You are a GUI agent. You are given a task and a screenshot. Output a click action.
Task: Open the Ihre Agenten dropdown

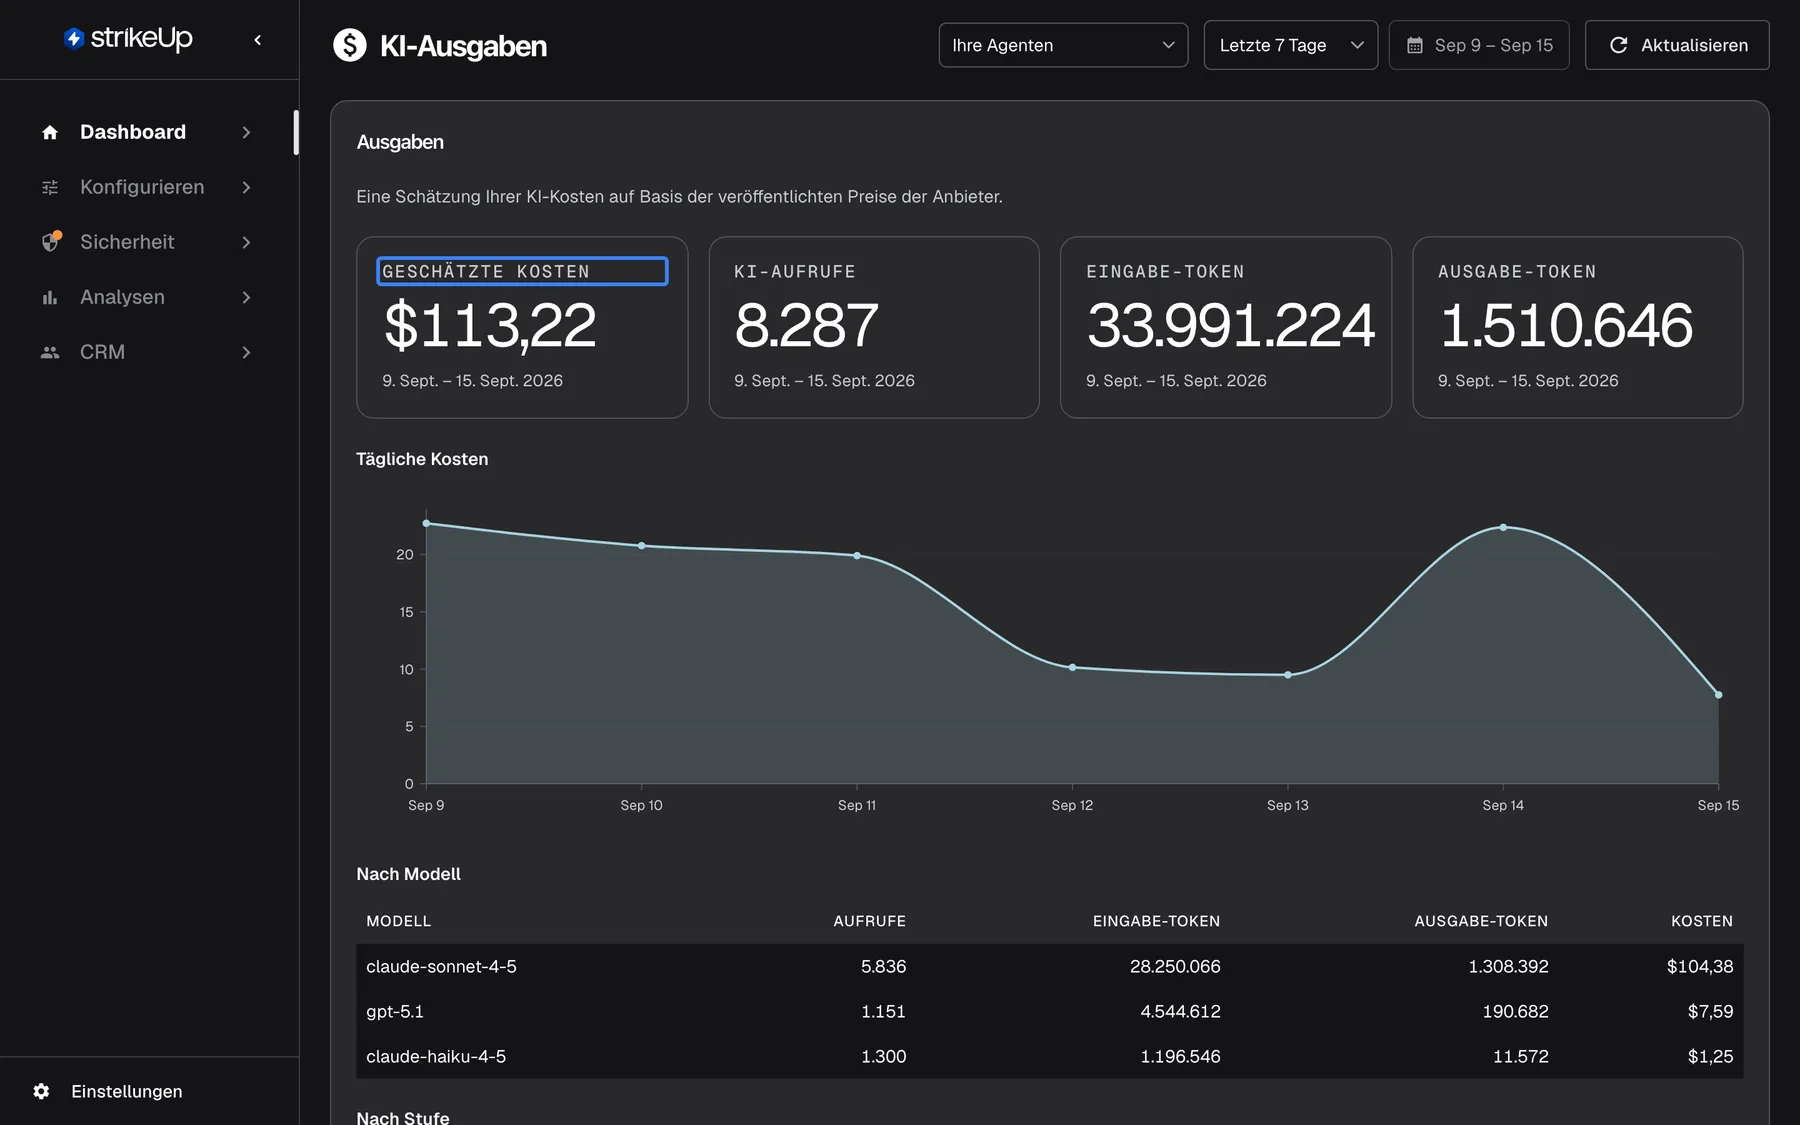pyautogui.click(x=1063, y=45)
